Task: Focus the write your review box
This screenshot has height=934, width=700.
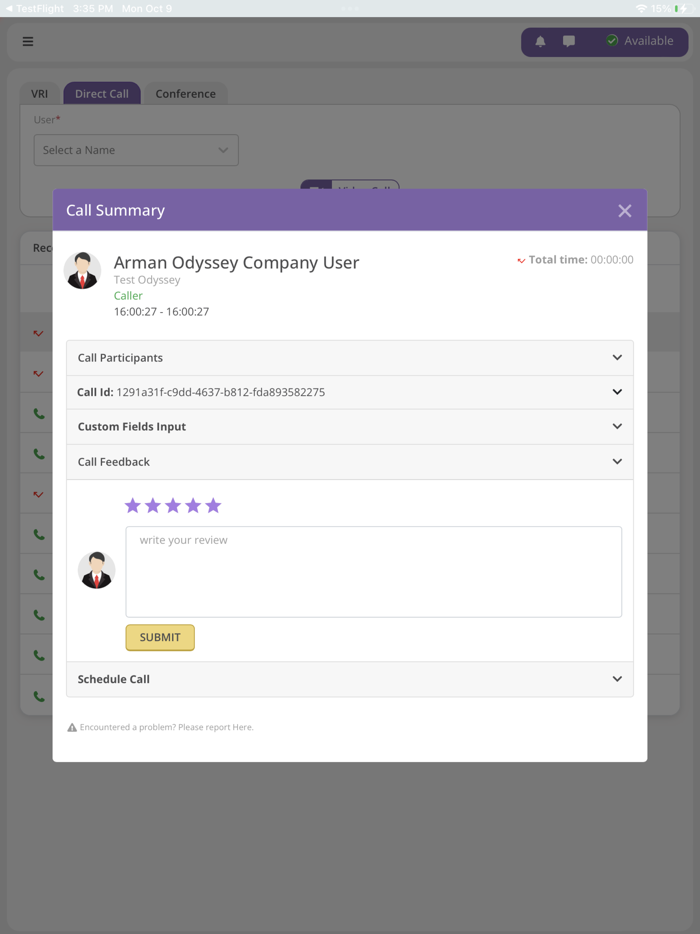Action: [374, 572]
